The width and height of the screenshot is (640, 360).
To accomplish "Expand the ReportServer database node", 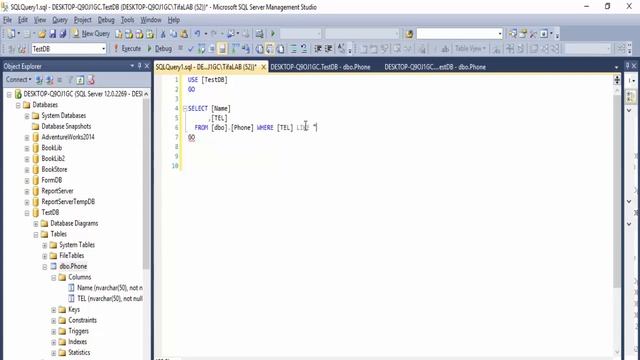I will 27,191.
